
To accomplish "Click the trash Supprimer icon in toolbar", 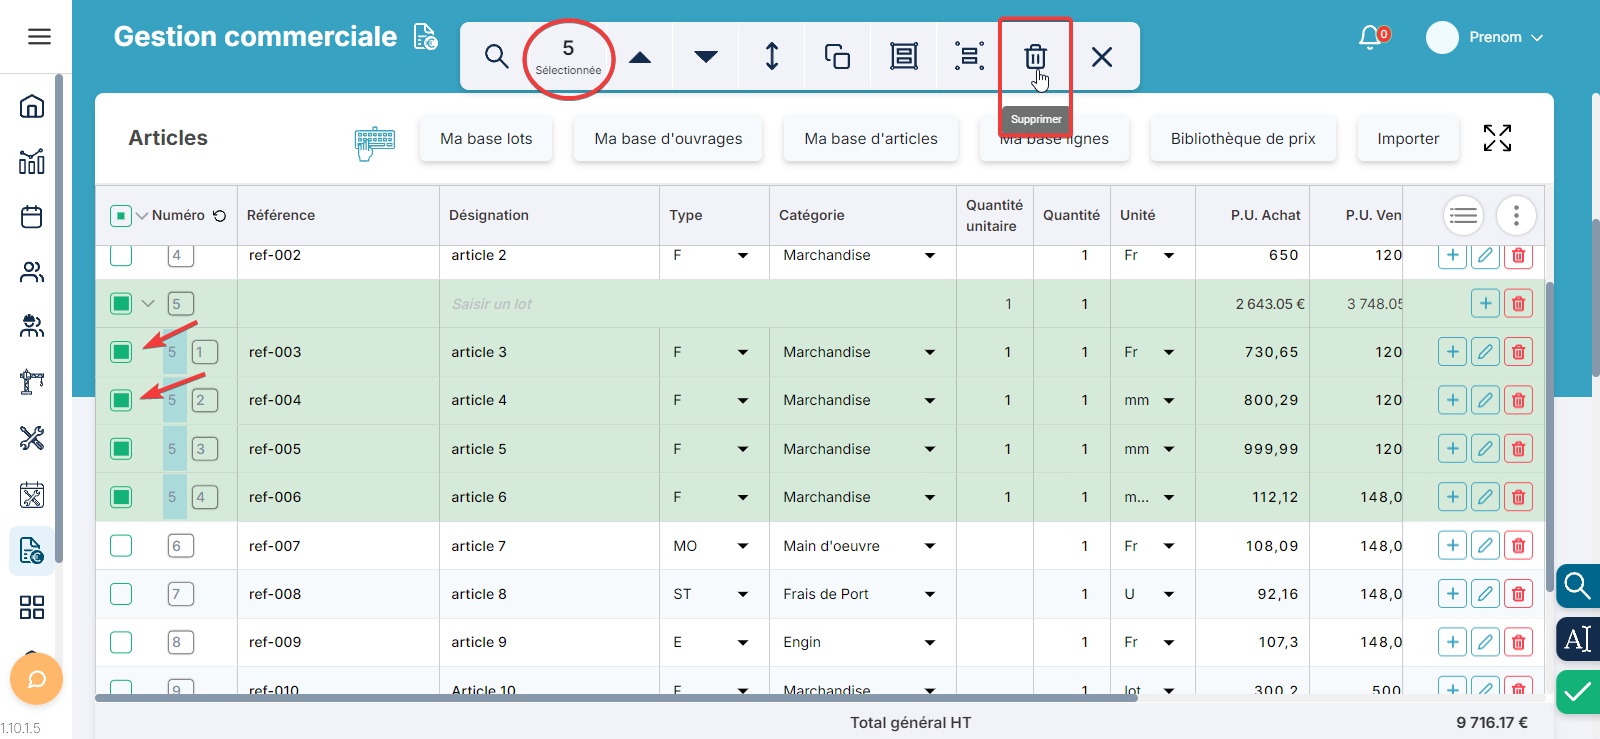I will [1035, 56].
